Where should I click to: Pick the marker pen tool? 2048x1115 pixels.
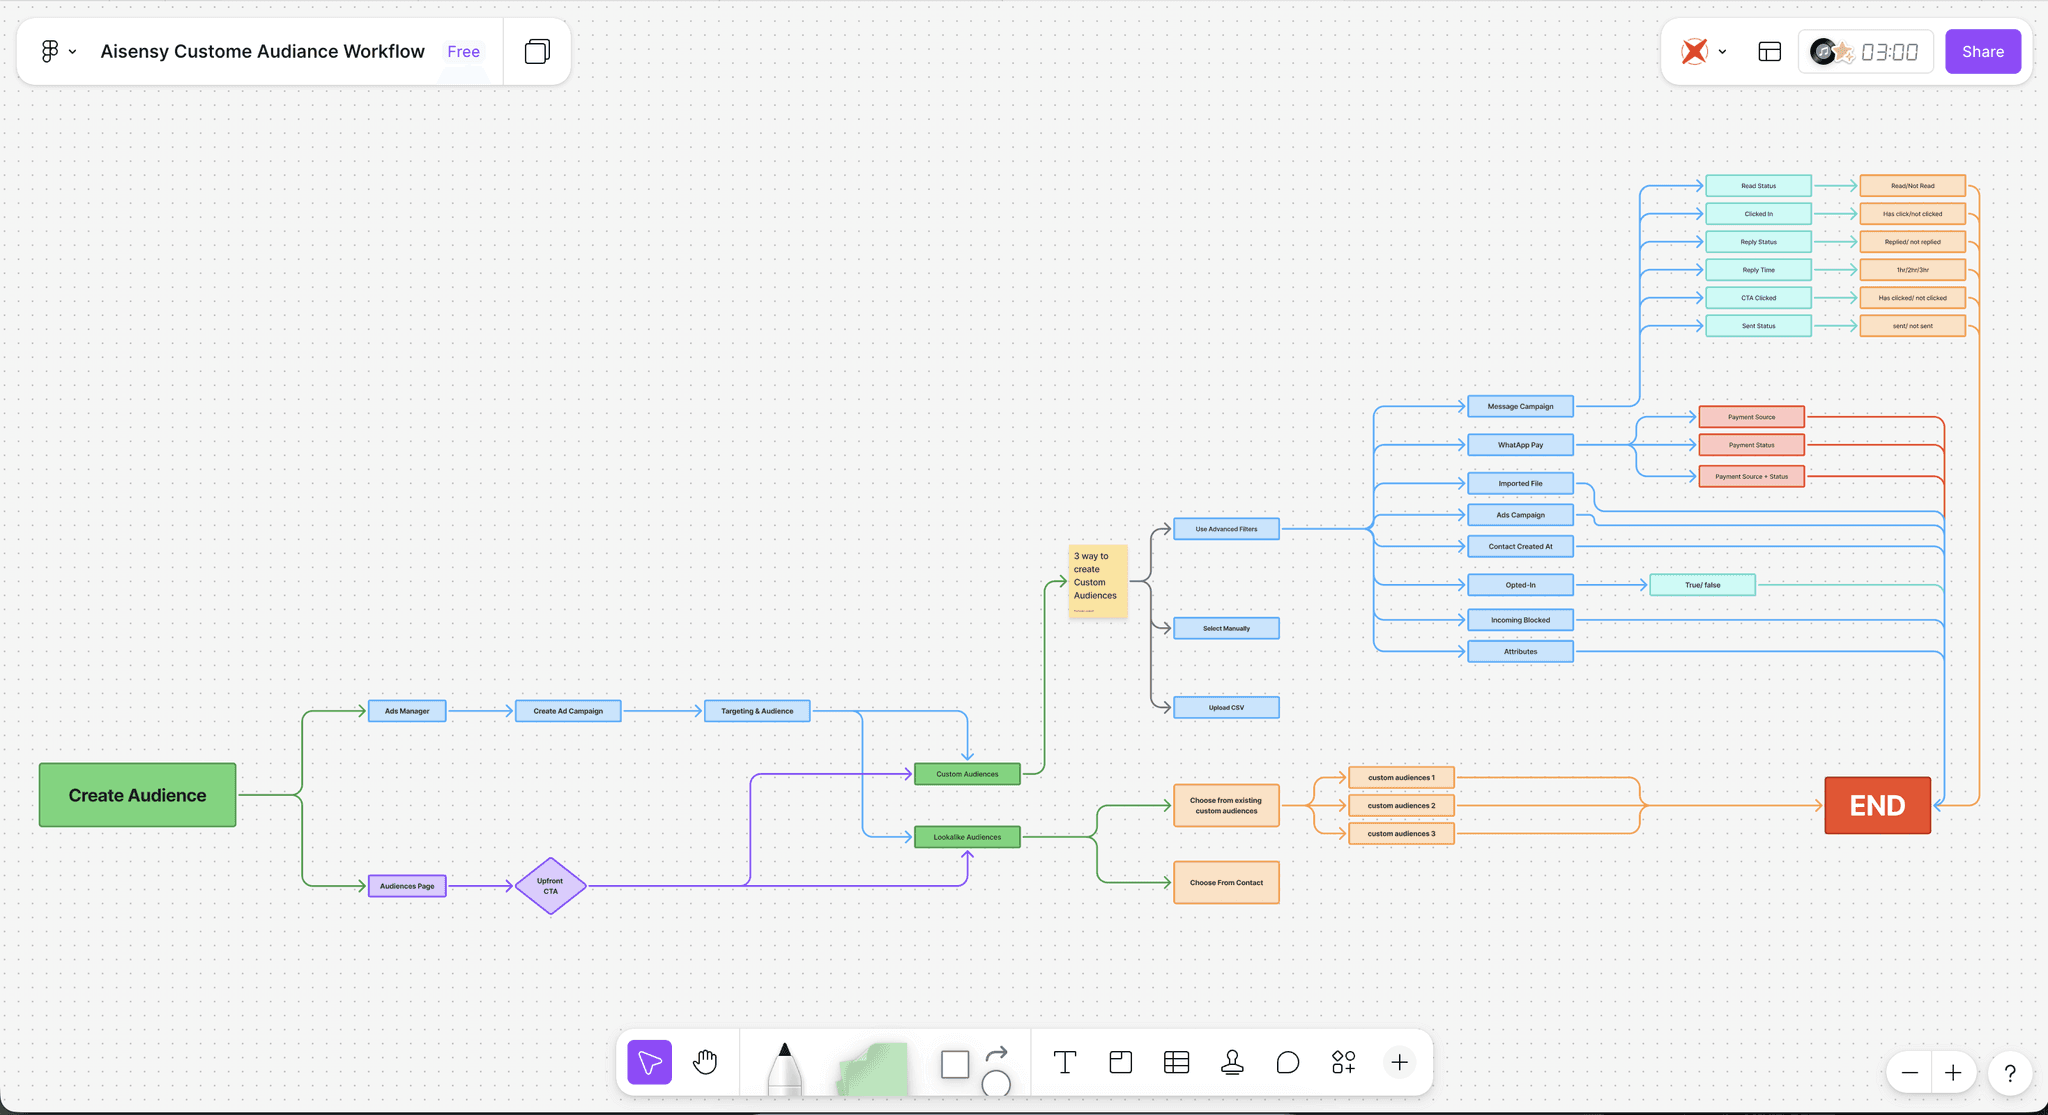tap(785, 1068)
